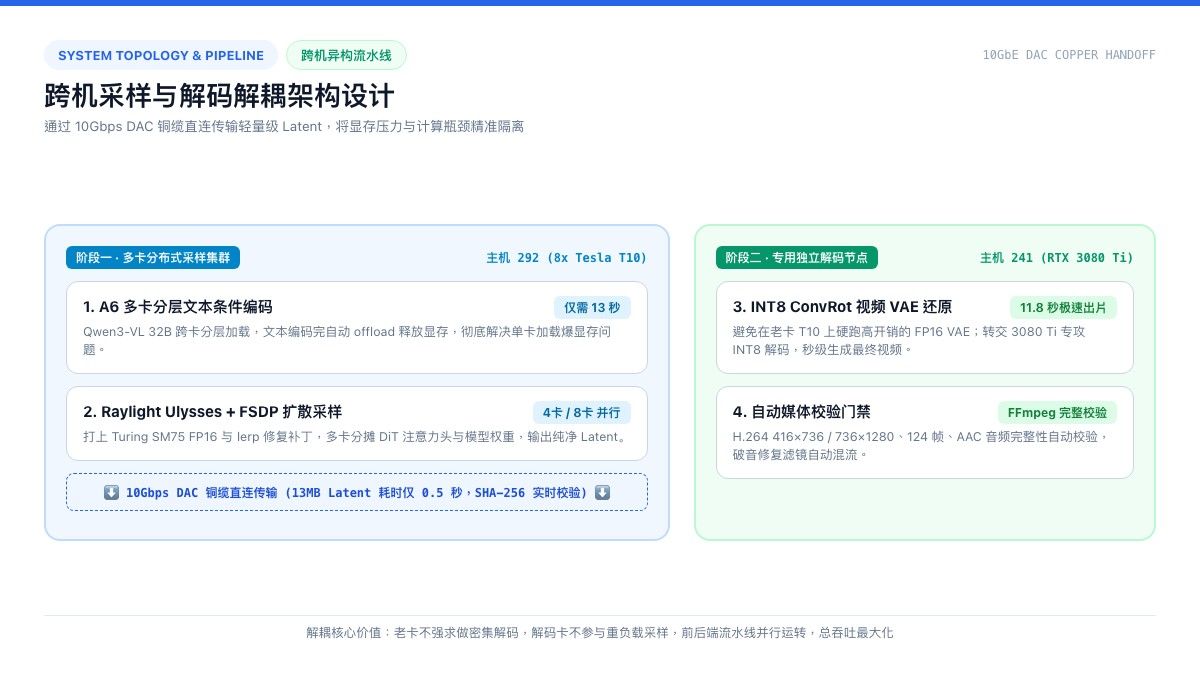Screen dimensions: 1200x675
Task: Click the "阶段一 · 多卡分布式采样集群" stage label
Action: tap(153, 257)
